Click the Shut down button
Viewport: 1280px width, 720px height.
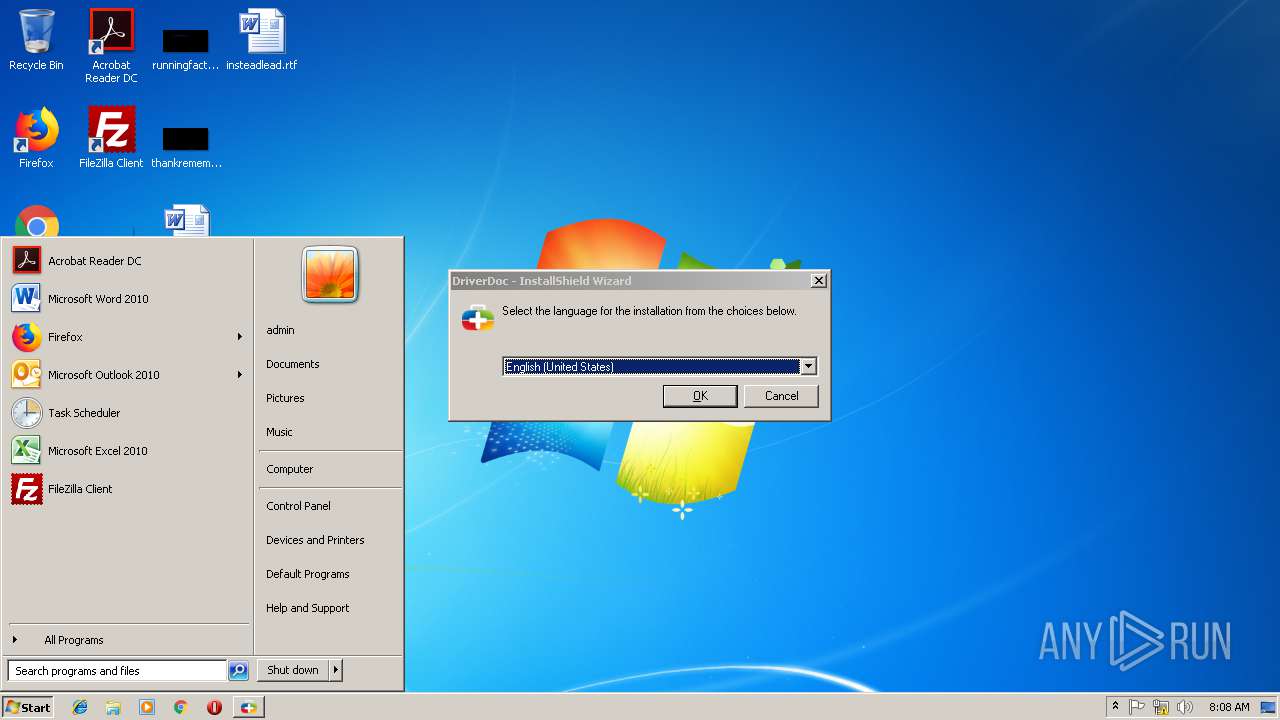[x=293, y=670]
